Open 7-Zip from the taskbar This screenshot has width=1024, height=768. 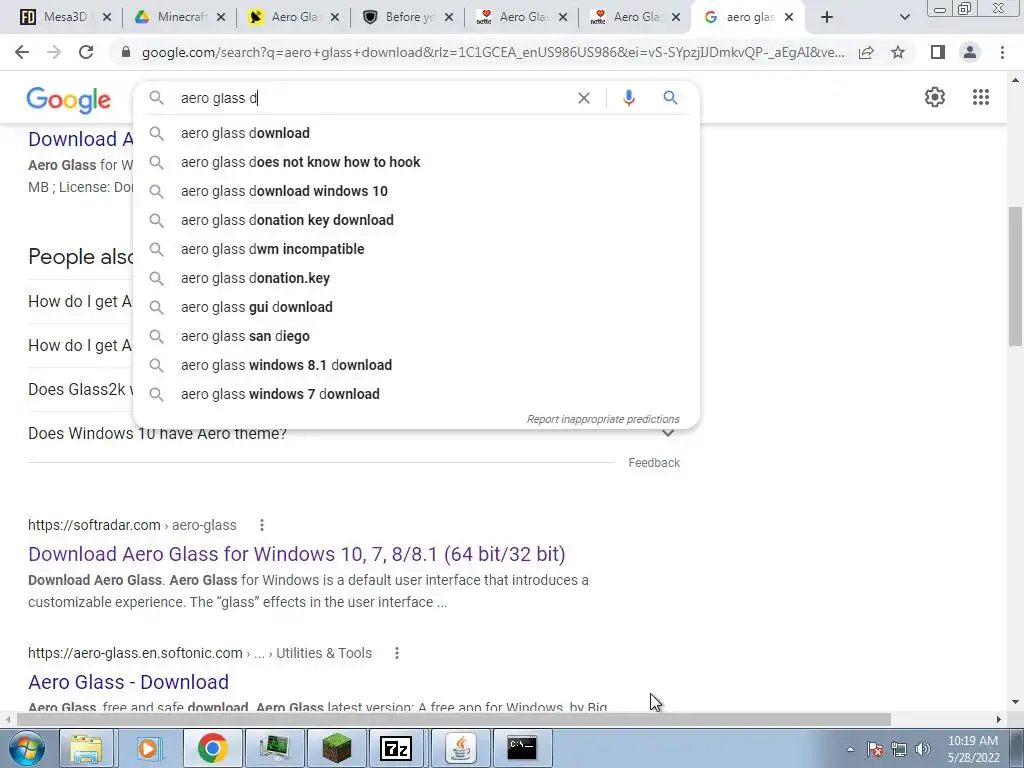[x=396, y=748]
